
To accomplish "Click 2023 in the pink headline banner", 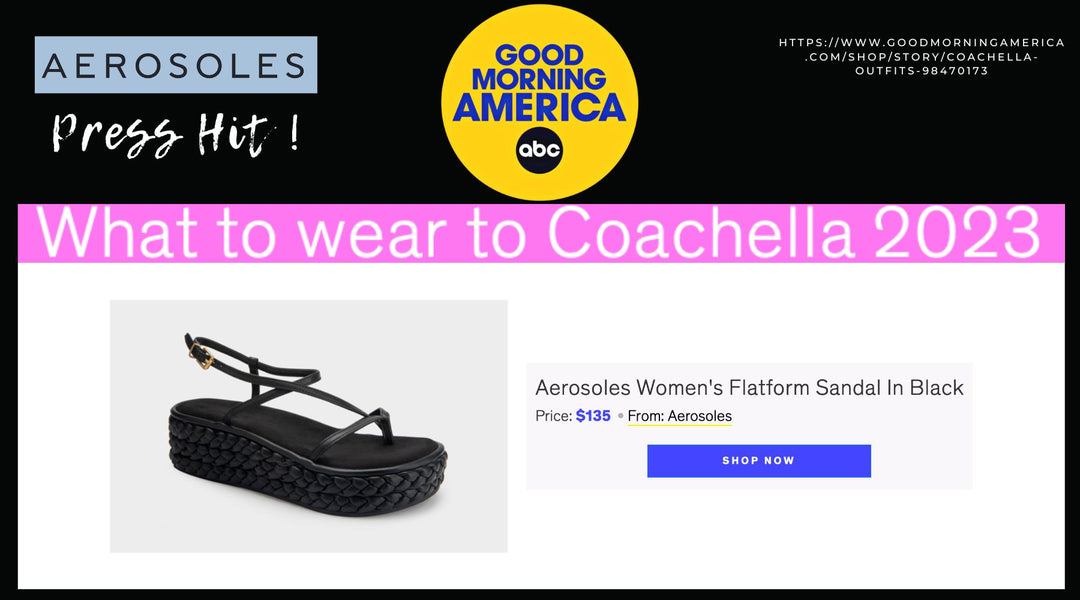I will [x=956, y=233].
